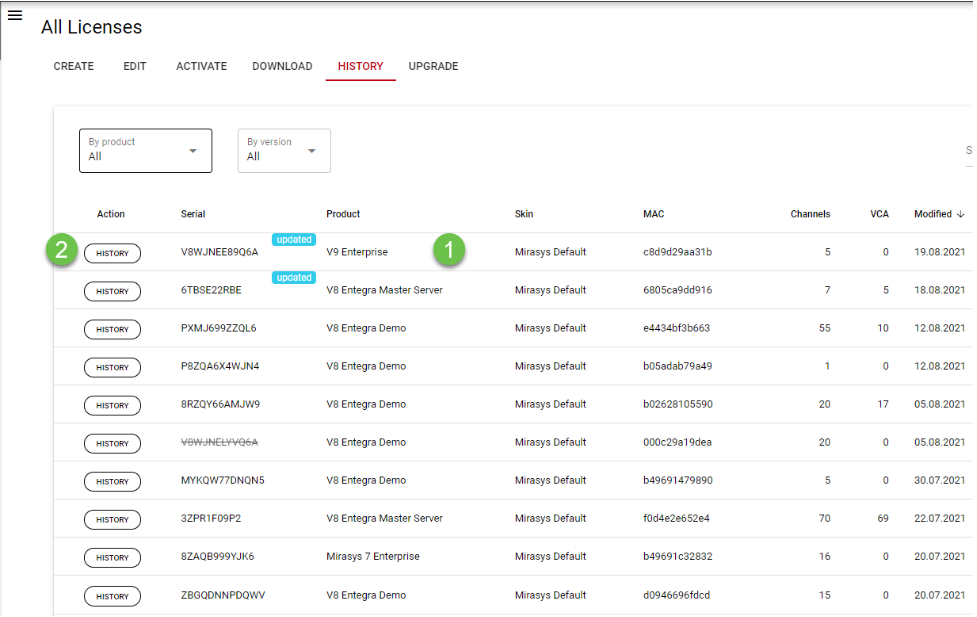The width and height of the screenshot is (977, 617).
Task: View history for serial V8WJNEE89Q6A
Action: (112, 253)
